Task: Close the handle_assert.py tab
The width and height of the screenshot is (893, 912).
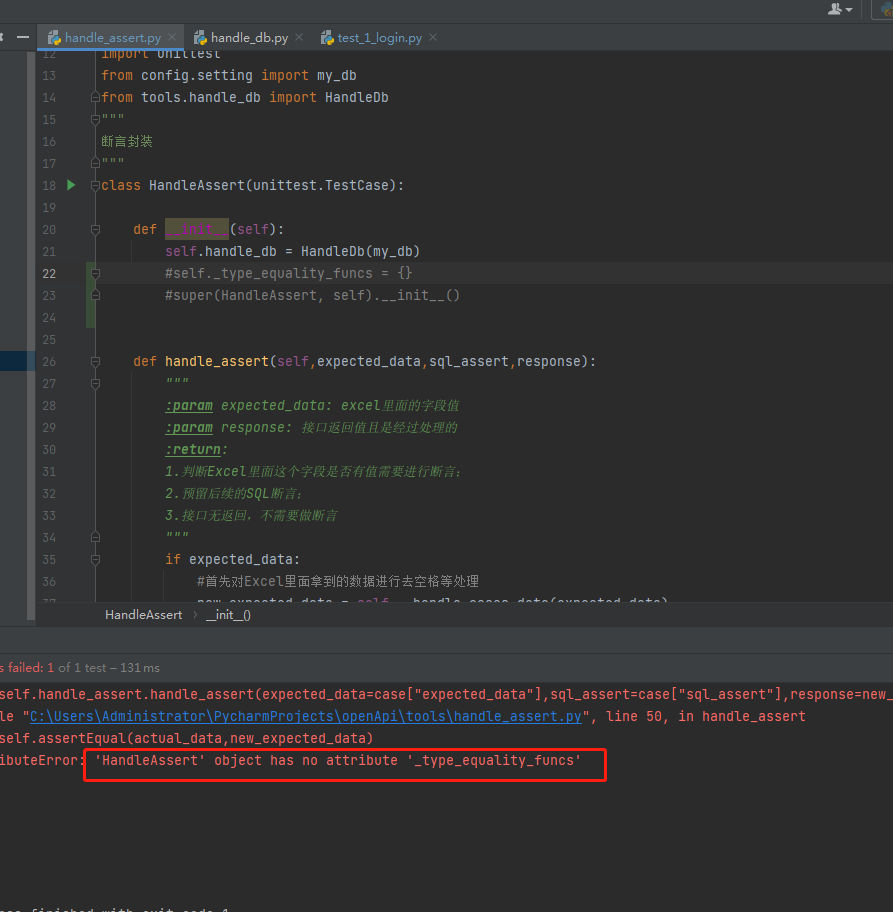Action: (x=172, y=37)
